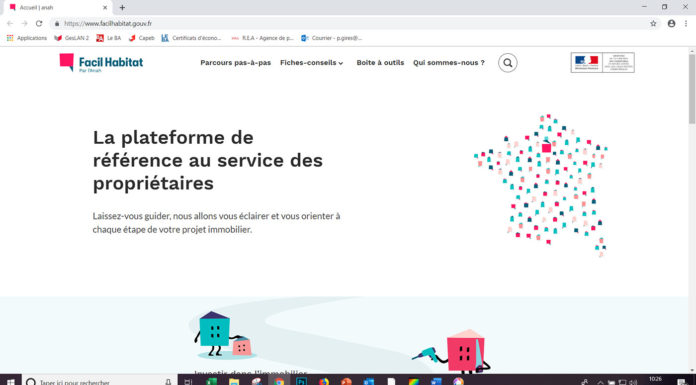
Task: Click the France map illustration
Action: [541, 186]
